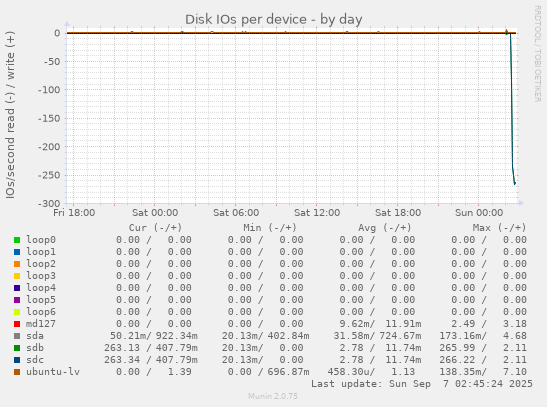Click the y-axis title 'IOs/second read (-) / write (+)'
The image size is (547, 407).
(x=10, y=115)
